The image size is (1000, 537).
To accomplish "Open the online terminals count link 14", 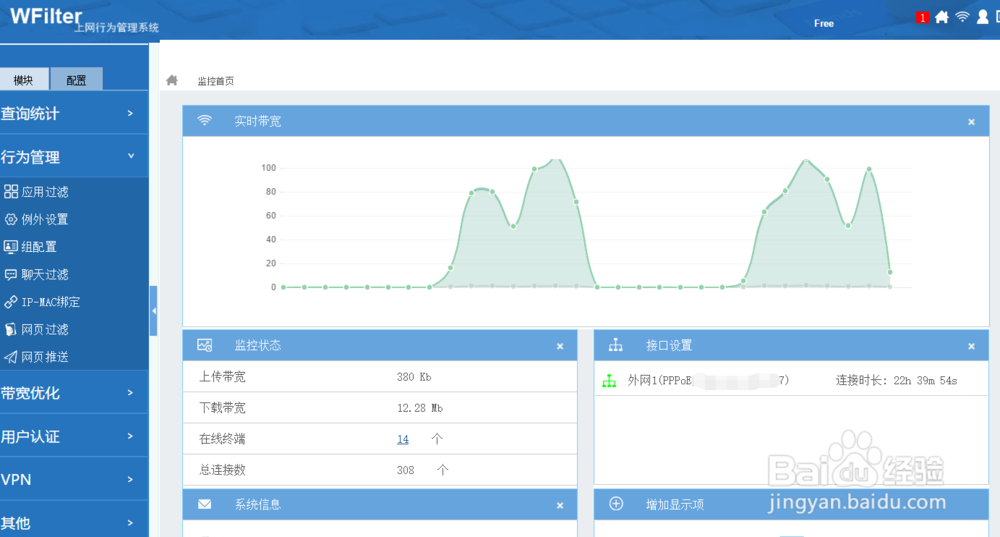I will [402, 439].
